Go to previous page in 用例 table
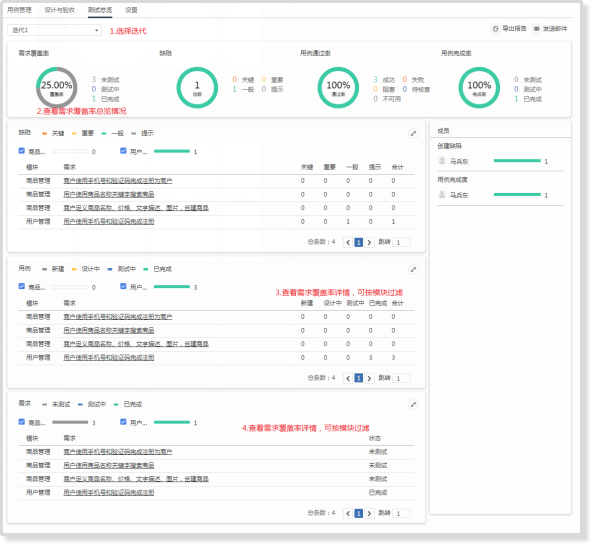 [x=348, y=378]
